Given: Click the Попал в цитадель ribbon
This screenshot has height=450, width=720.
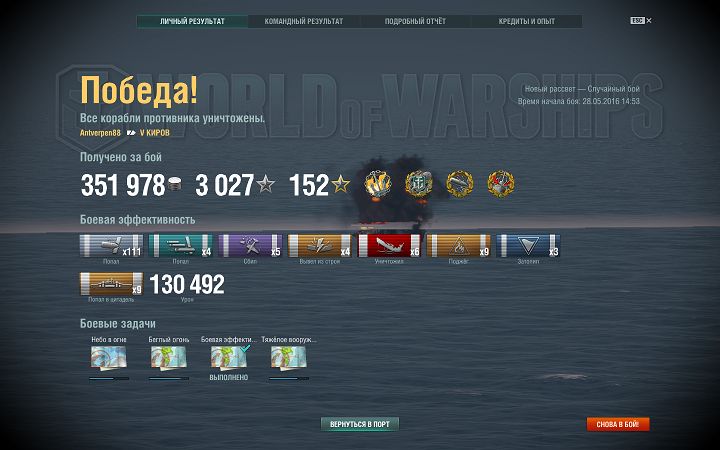Looking at the screenshot, I should click(x=111, y=284).
